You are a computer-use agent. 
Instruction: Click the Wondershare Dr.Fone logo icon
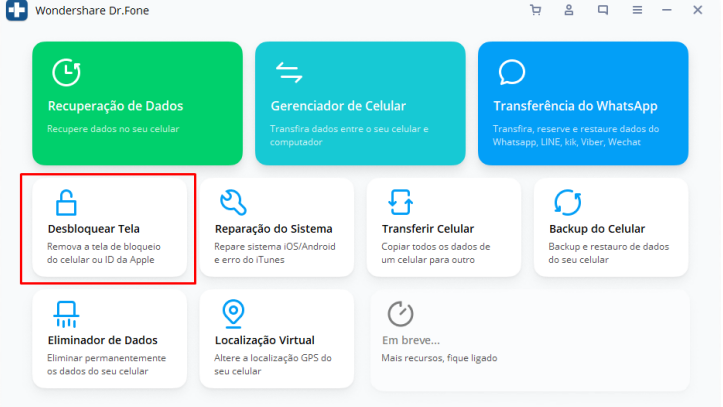tap(17, 10)
